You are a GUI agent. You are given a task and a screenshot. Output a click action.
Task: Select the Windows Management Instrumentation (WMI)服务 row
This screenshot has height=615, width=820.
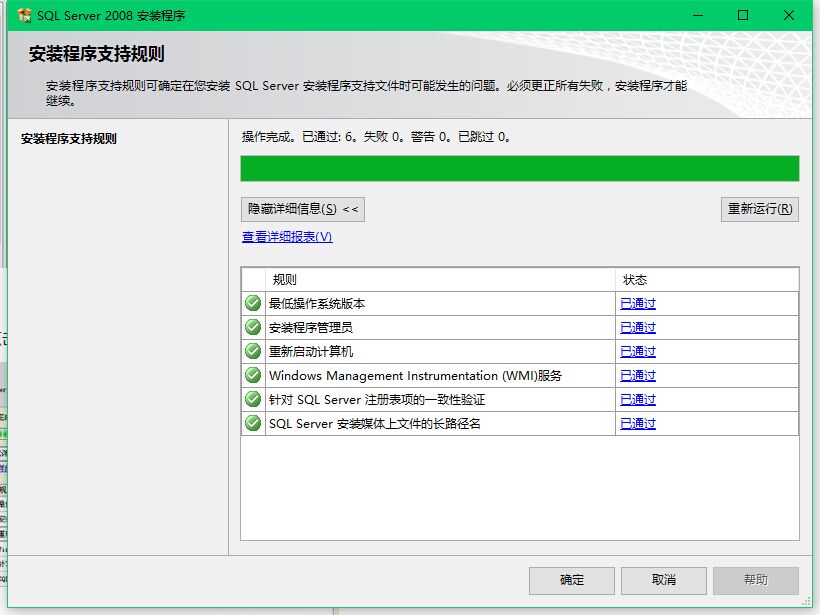[x=520, y=375]
